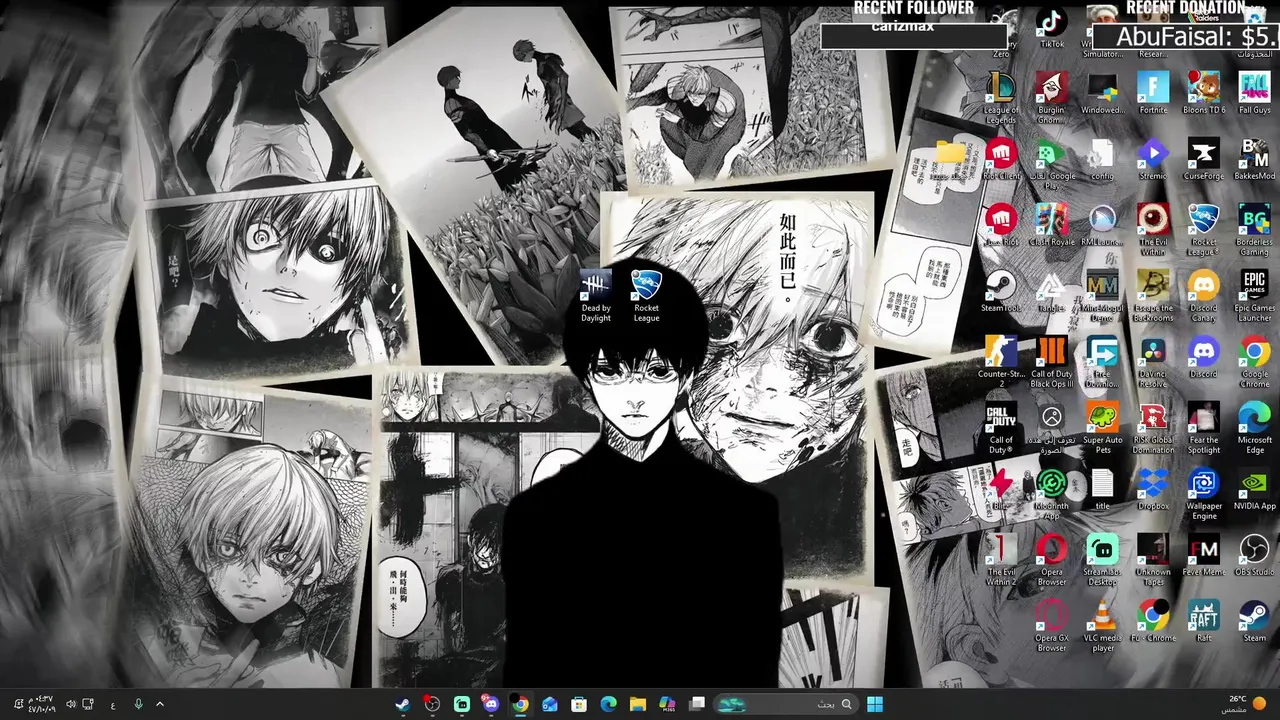Open the 'config' file on the desktop

[1102, 159]
